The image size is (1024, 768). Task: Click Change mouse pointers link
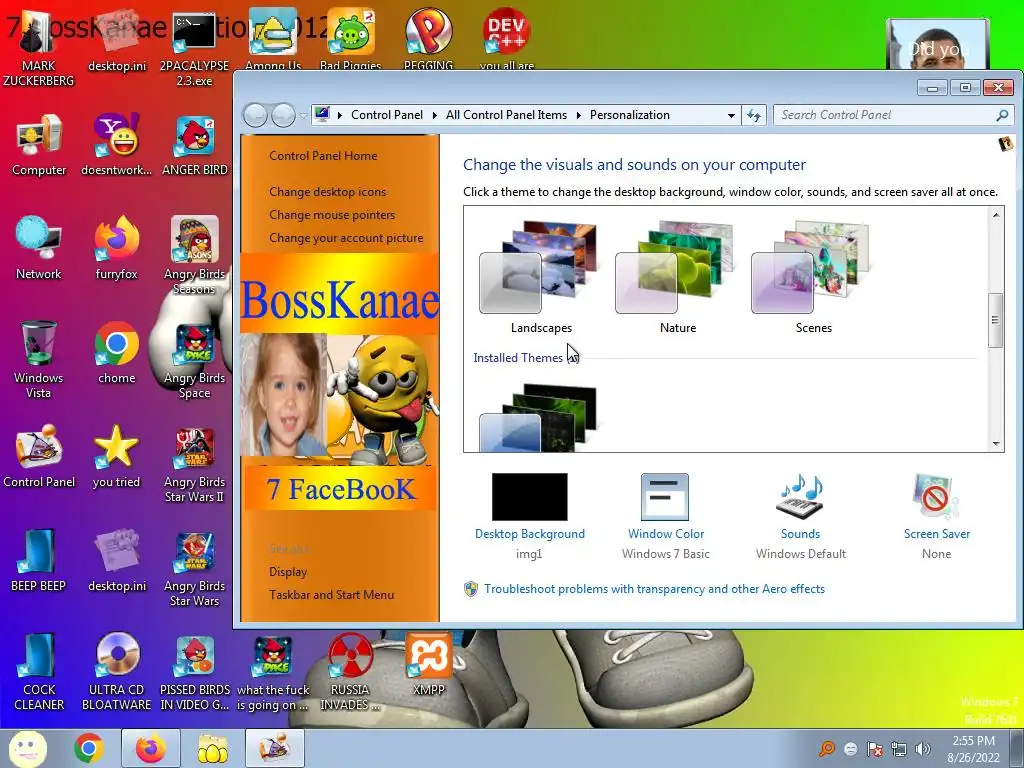click(332, 215)
